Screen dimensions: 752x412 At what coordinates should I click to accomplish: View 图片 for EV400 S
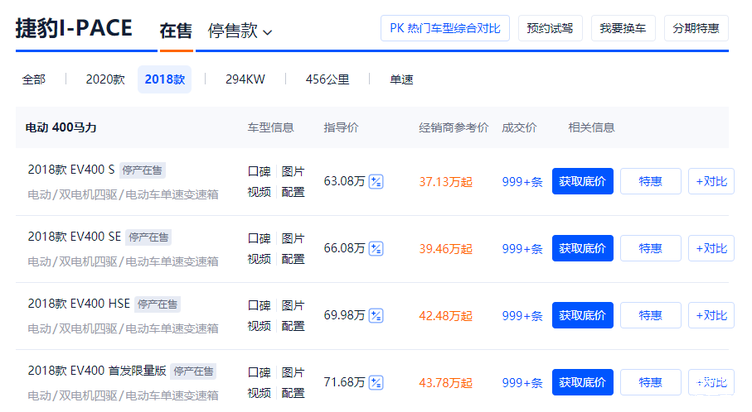(x=293, y=171)
